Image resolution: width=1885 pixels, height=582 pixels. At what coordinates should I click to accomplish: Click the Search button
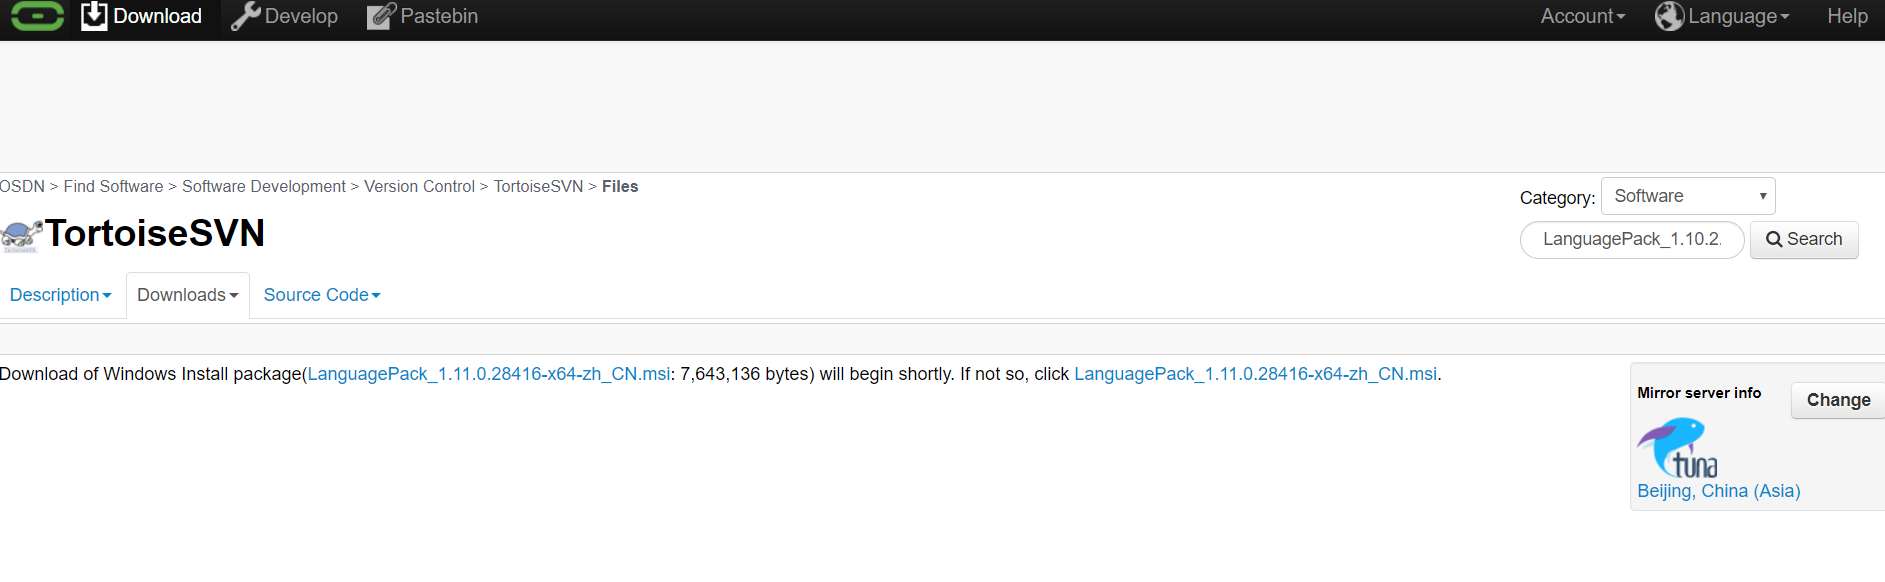pyautogui.click(x=1804, y=240)
